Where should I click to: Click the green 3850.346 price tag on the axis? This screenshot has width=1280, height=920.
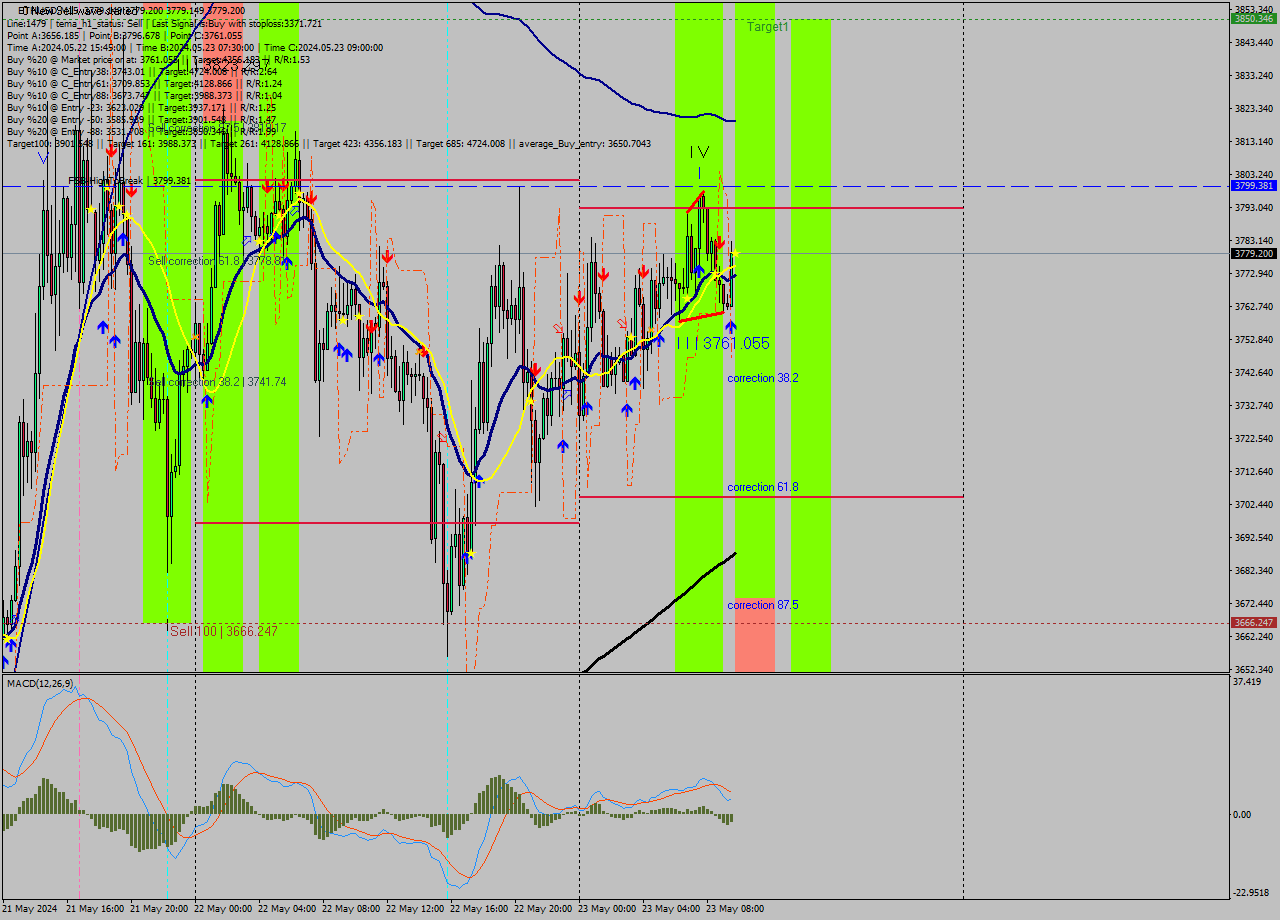pos(1252,17)
